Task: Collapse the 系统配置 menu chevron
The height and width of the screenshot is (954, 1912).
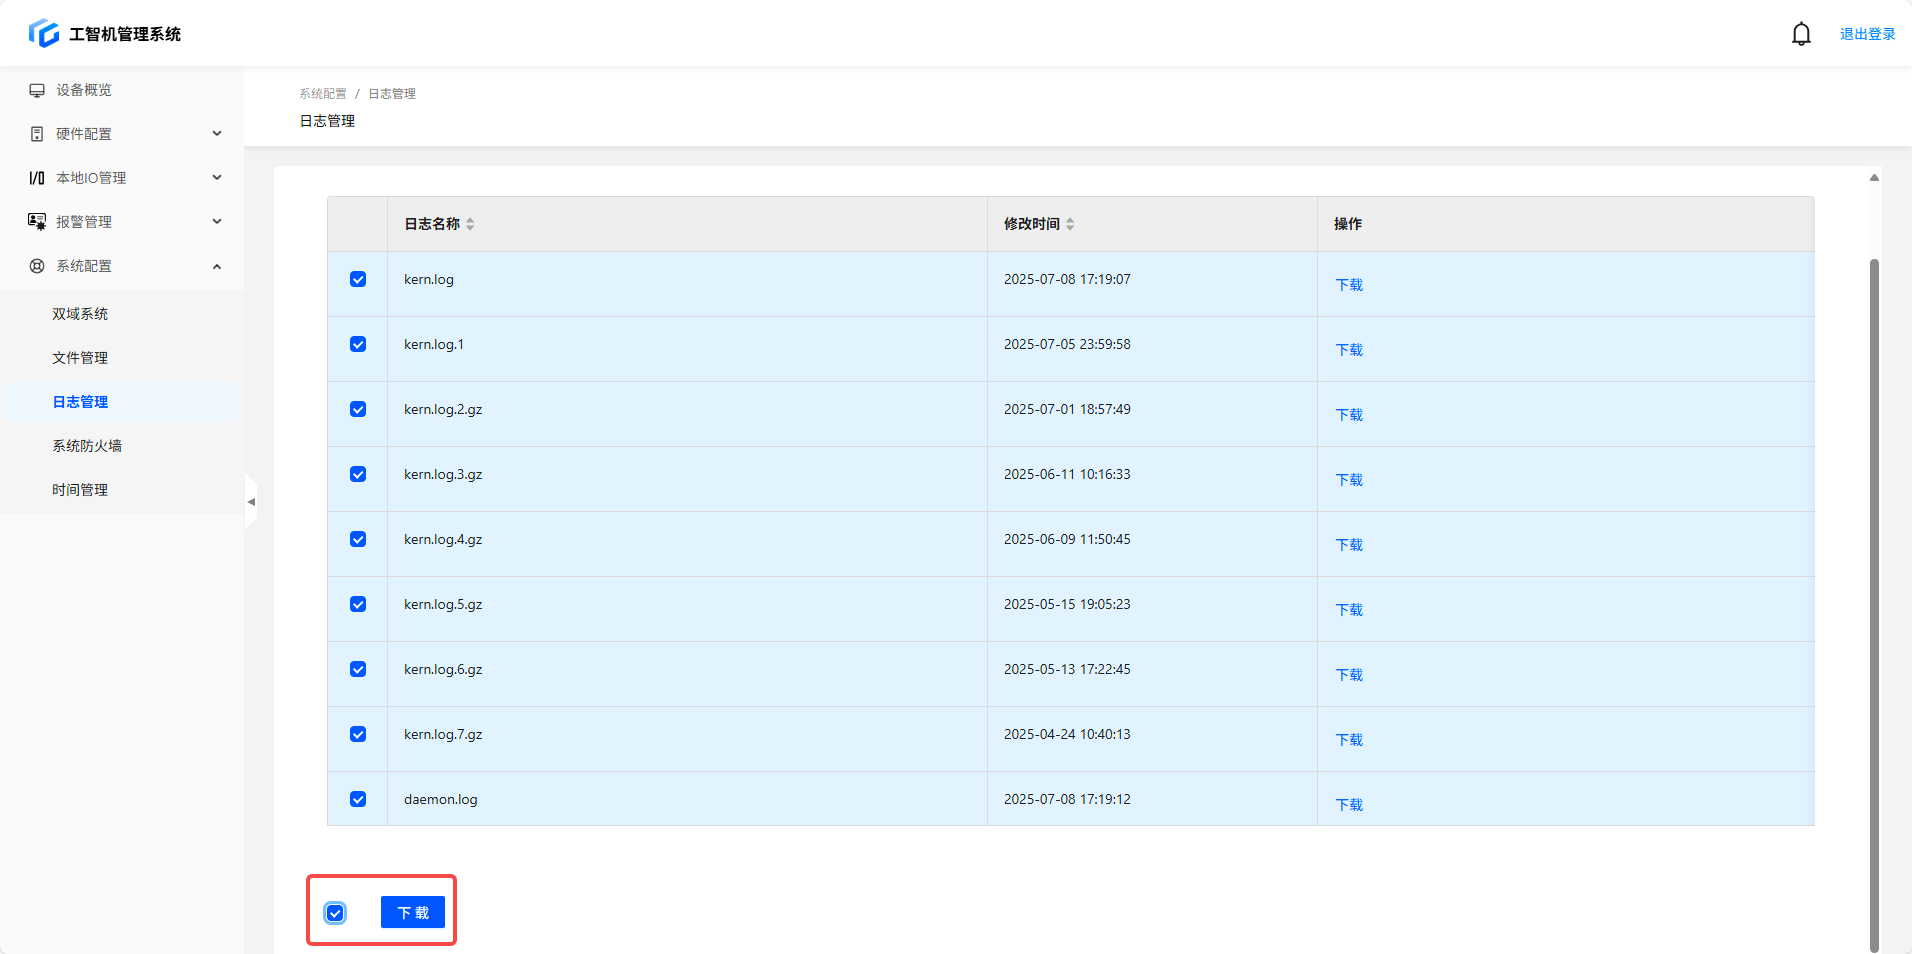Action: click(217, 266)
